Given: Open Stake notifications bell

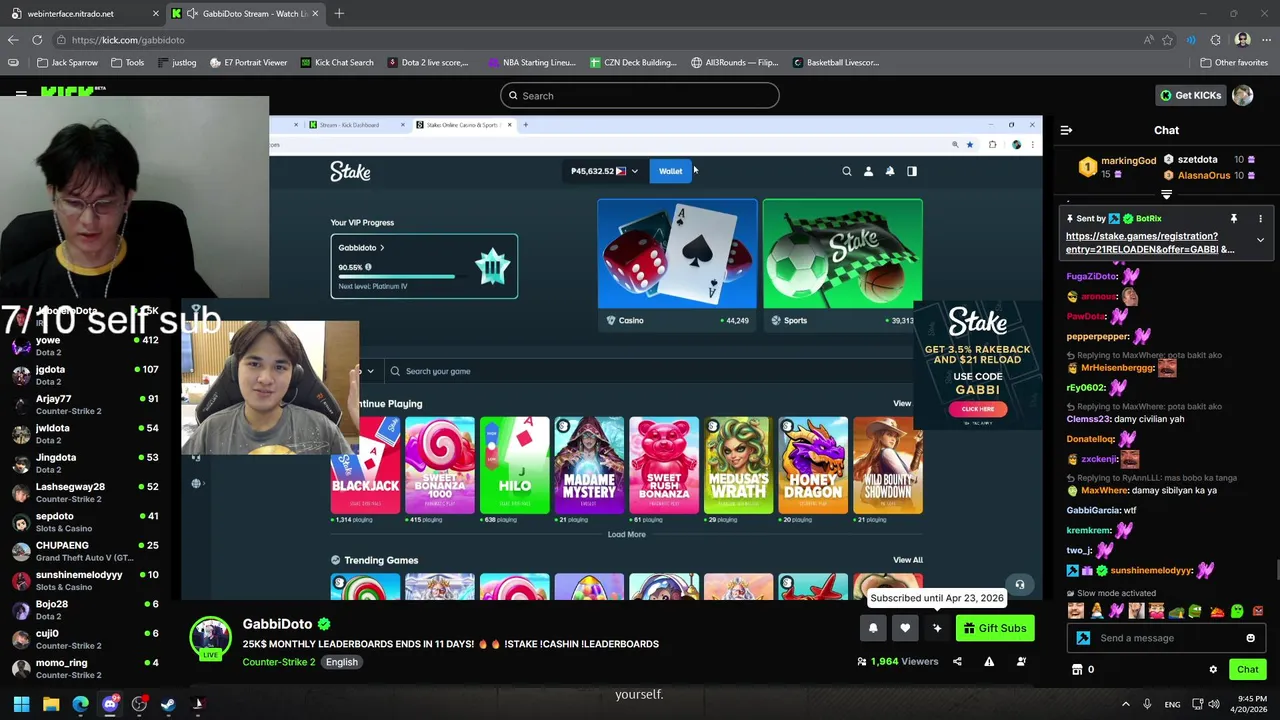Looking at the screenshot, I should click(890, 171).
